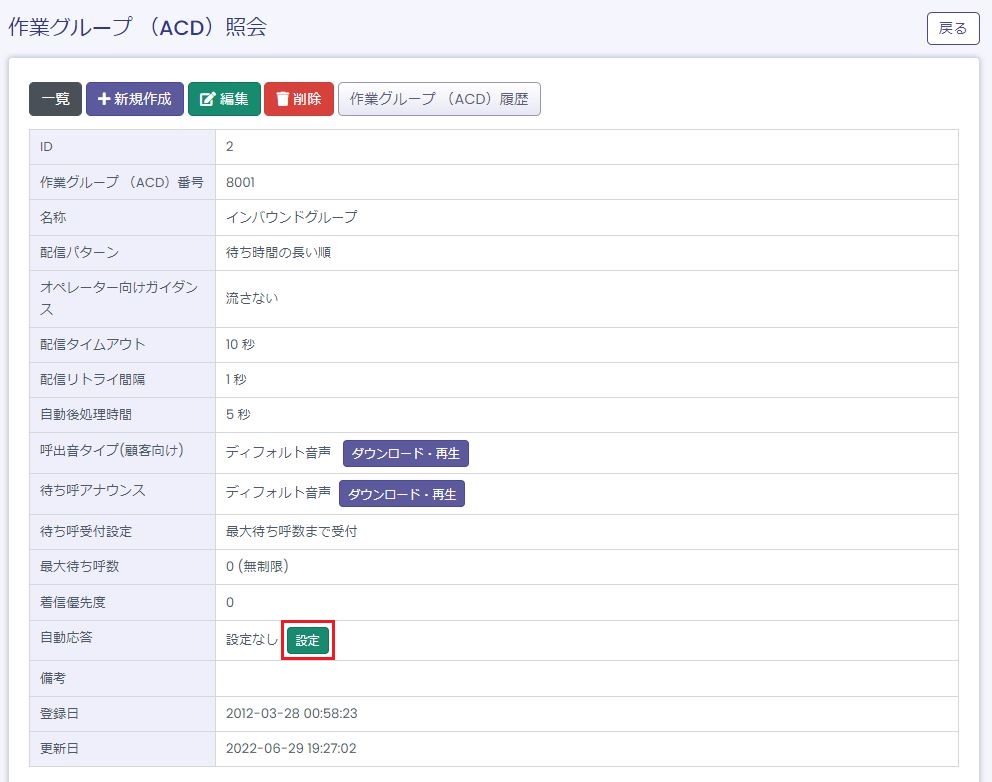This screenshot has height=782, width=992.
Task: Click the 最大待ち呼数まで受付 value
Action: pyautogui.click(x=291, y=531)
